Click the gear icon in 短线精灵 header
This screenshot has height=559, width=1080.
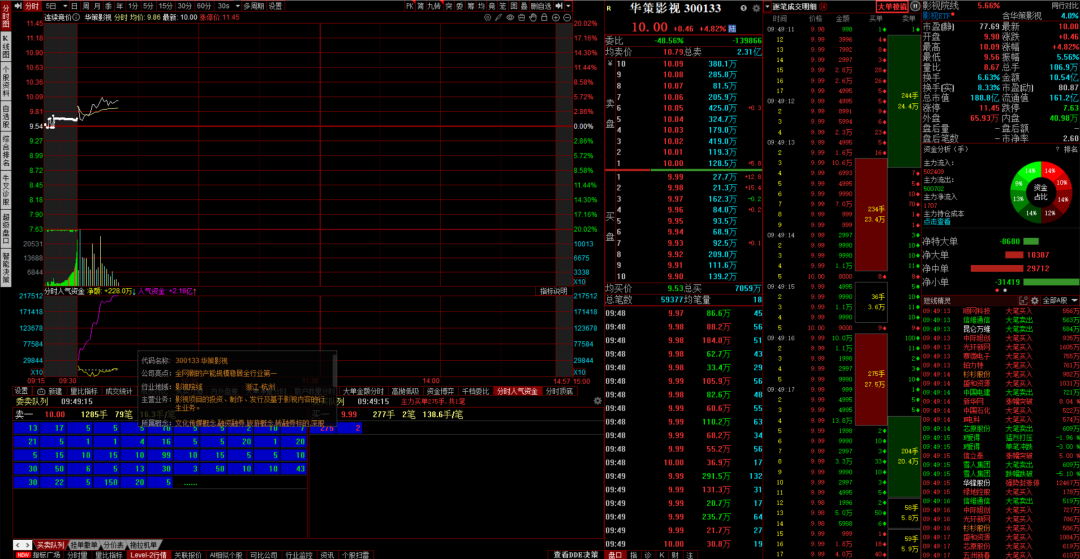[1035, 301]
